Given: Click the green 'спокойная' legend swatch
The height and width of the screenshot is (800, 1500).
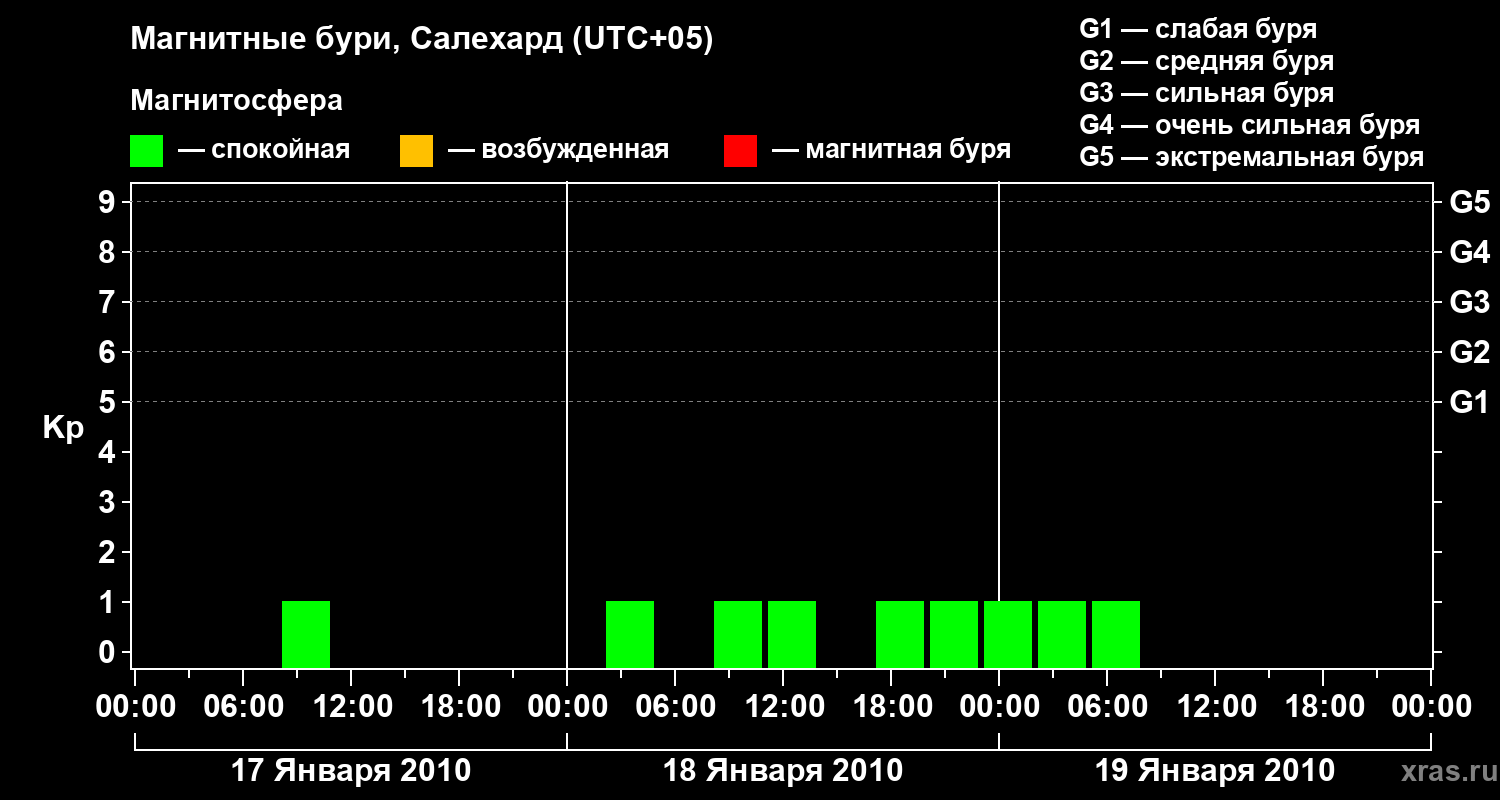Looking at the screenshot, I should point(146,151).
